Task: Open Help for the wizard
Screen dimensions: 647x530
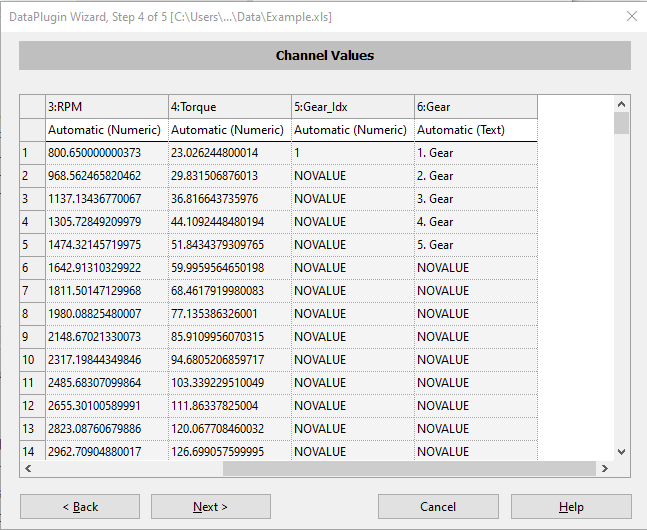Action: pyautogui.click(x=571, y=507)
